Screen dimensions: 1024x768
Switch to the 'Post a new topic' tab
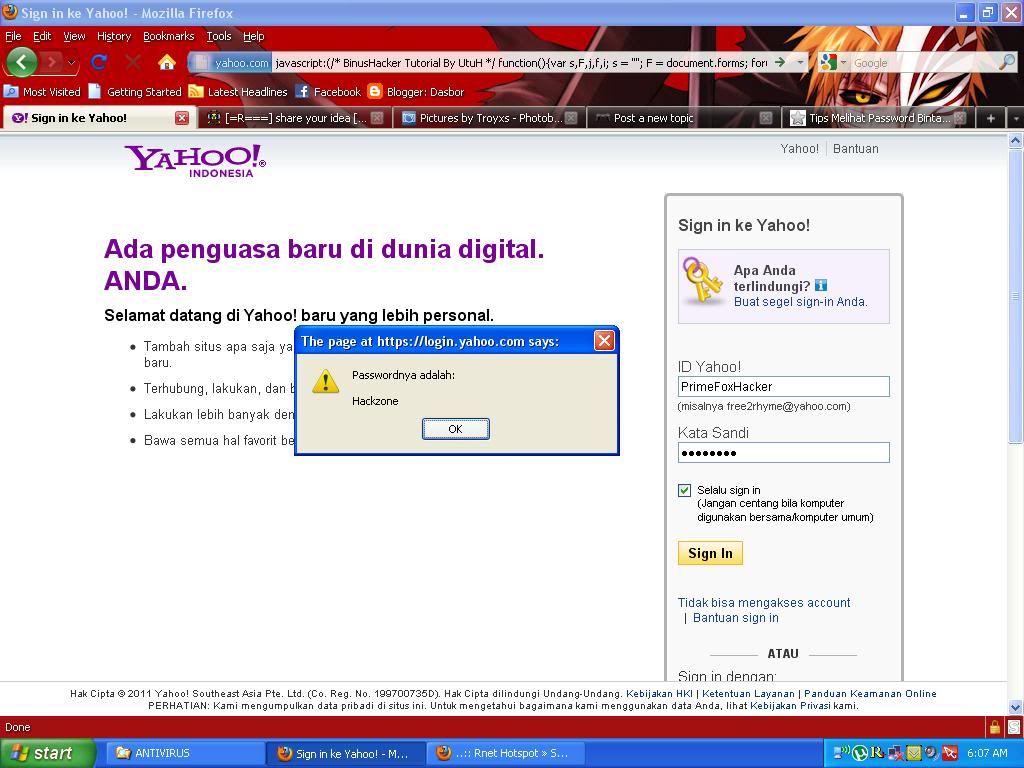[x=684, y=118]
